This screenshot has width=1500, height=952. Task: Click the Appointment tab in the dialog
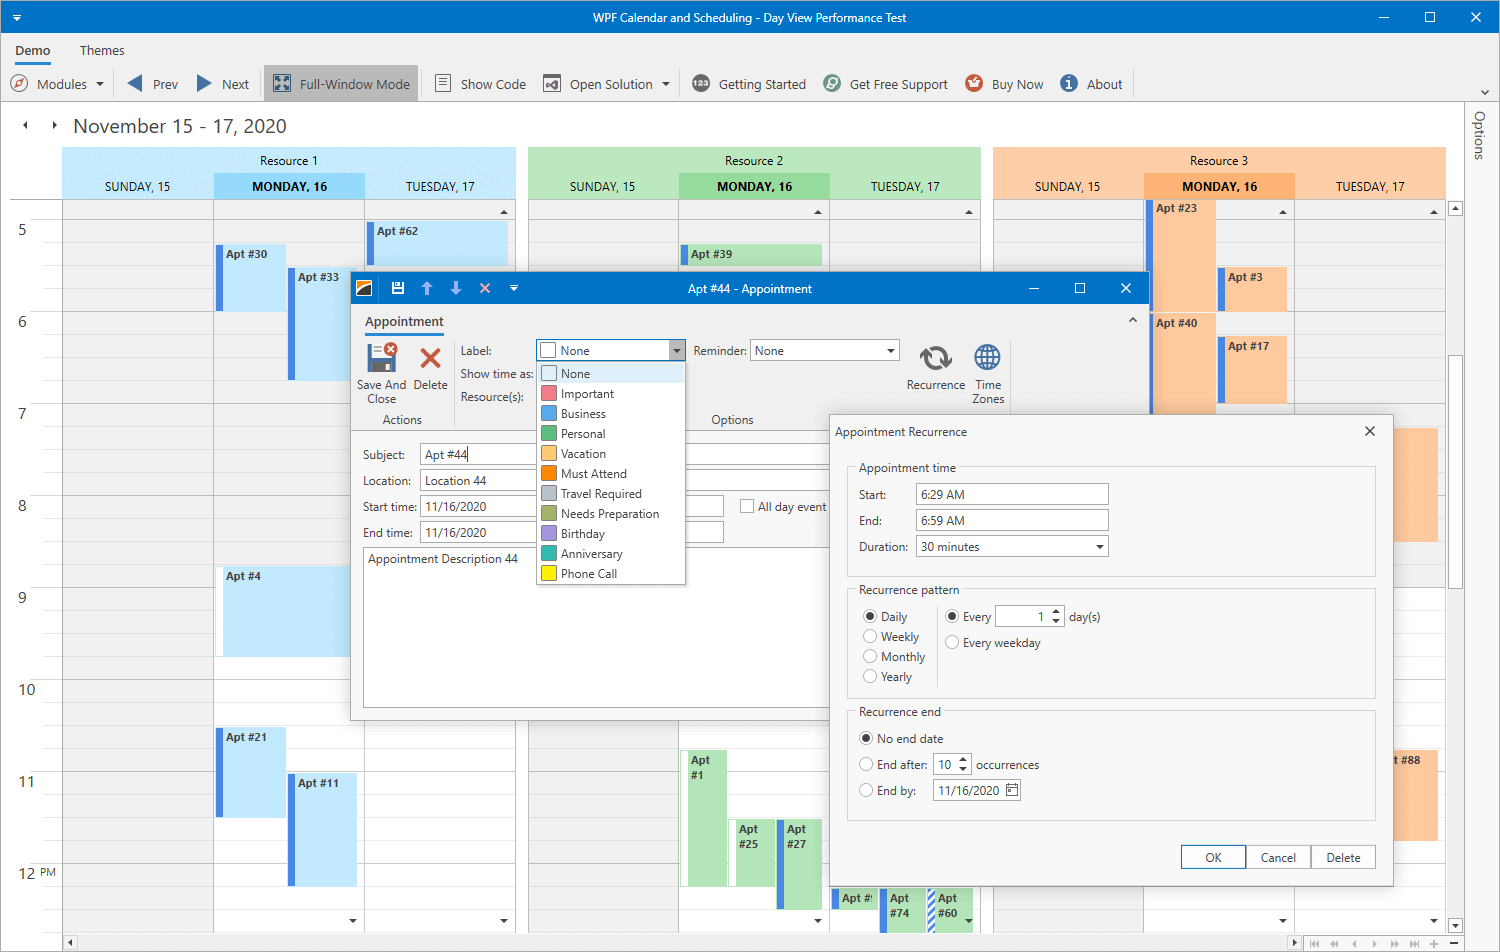(403, 321)
